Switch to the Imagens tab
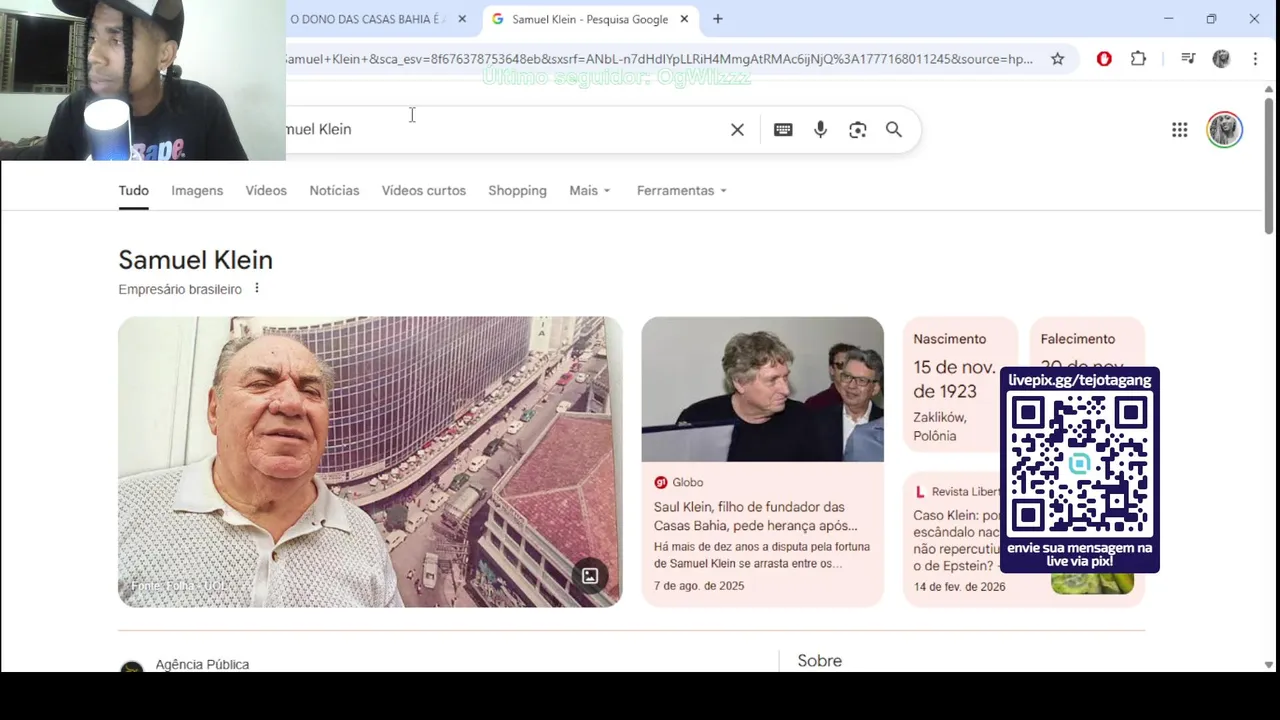This screenshot has width=1280, height=720. pos(197,191)
